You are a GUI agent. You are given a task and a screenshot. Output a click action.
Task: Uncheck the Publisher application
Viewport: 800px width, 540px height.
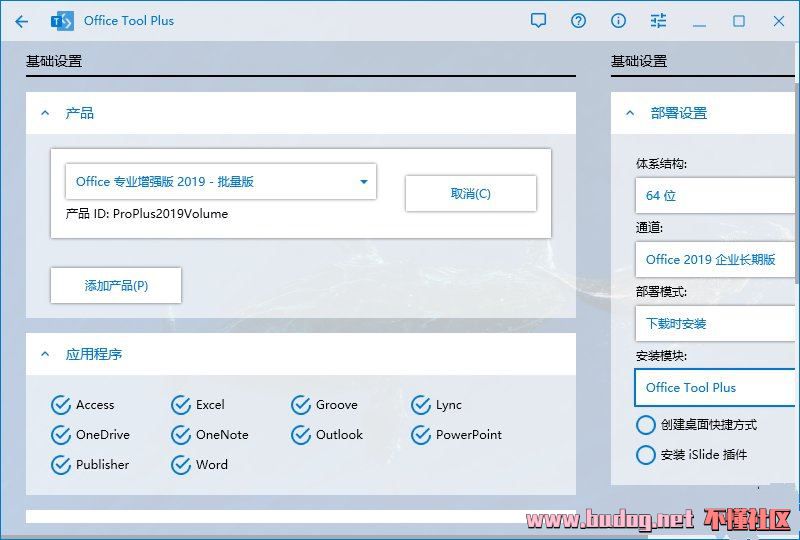[90, 465]
